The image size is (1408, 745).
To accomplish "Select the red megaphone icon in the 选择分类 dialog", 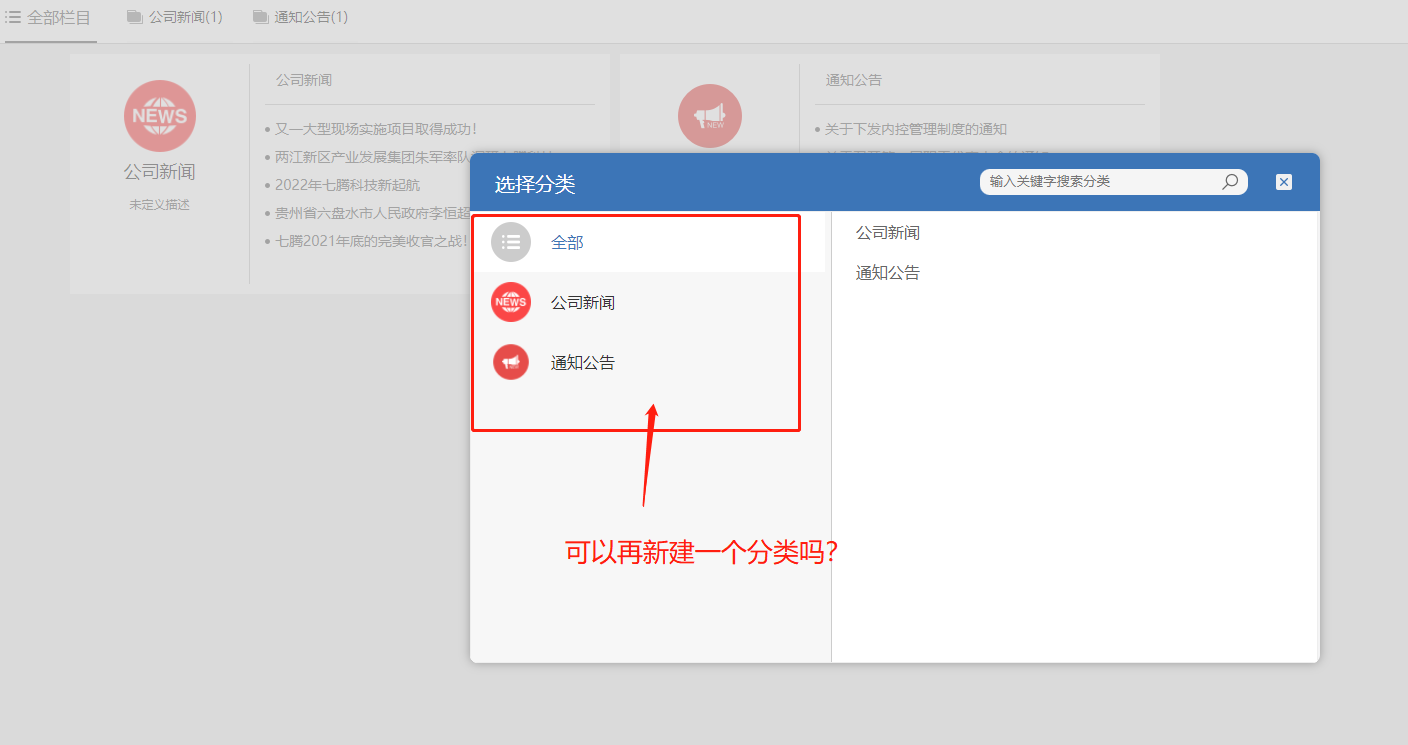I will click(511, 362).
